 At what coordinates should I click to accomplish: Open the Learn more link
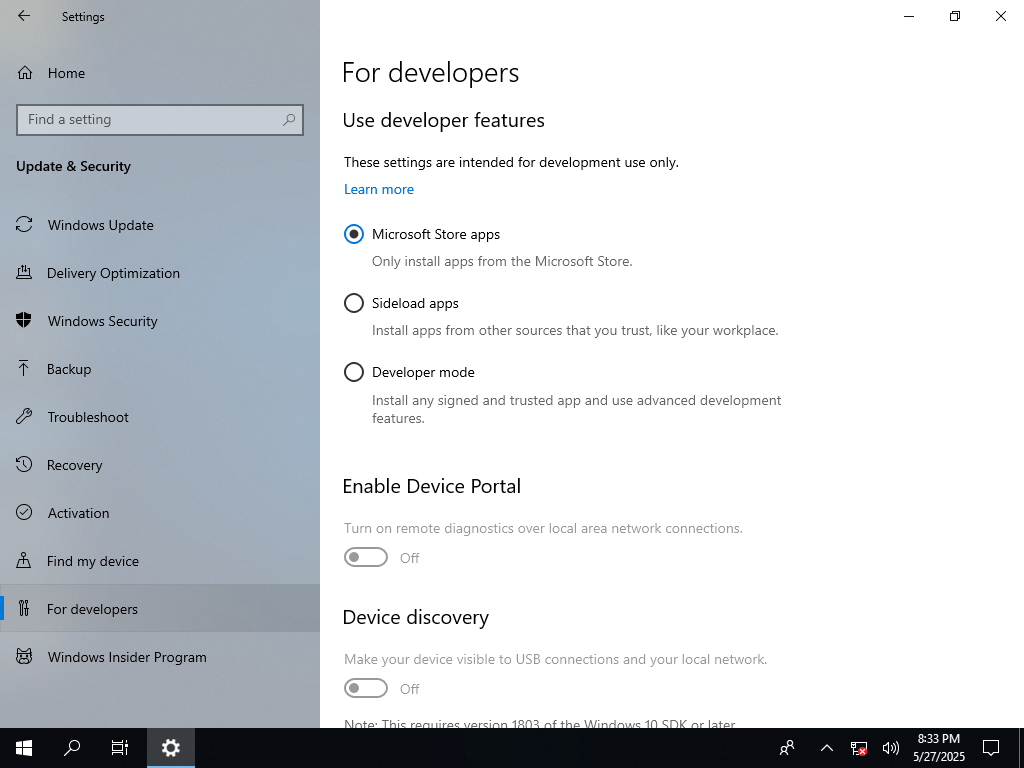point(379,189)
